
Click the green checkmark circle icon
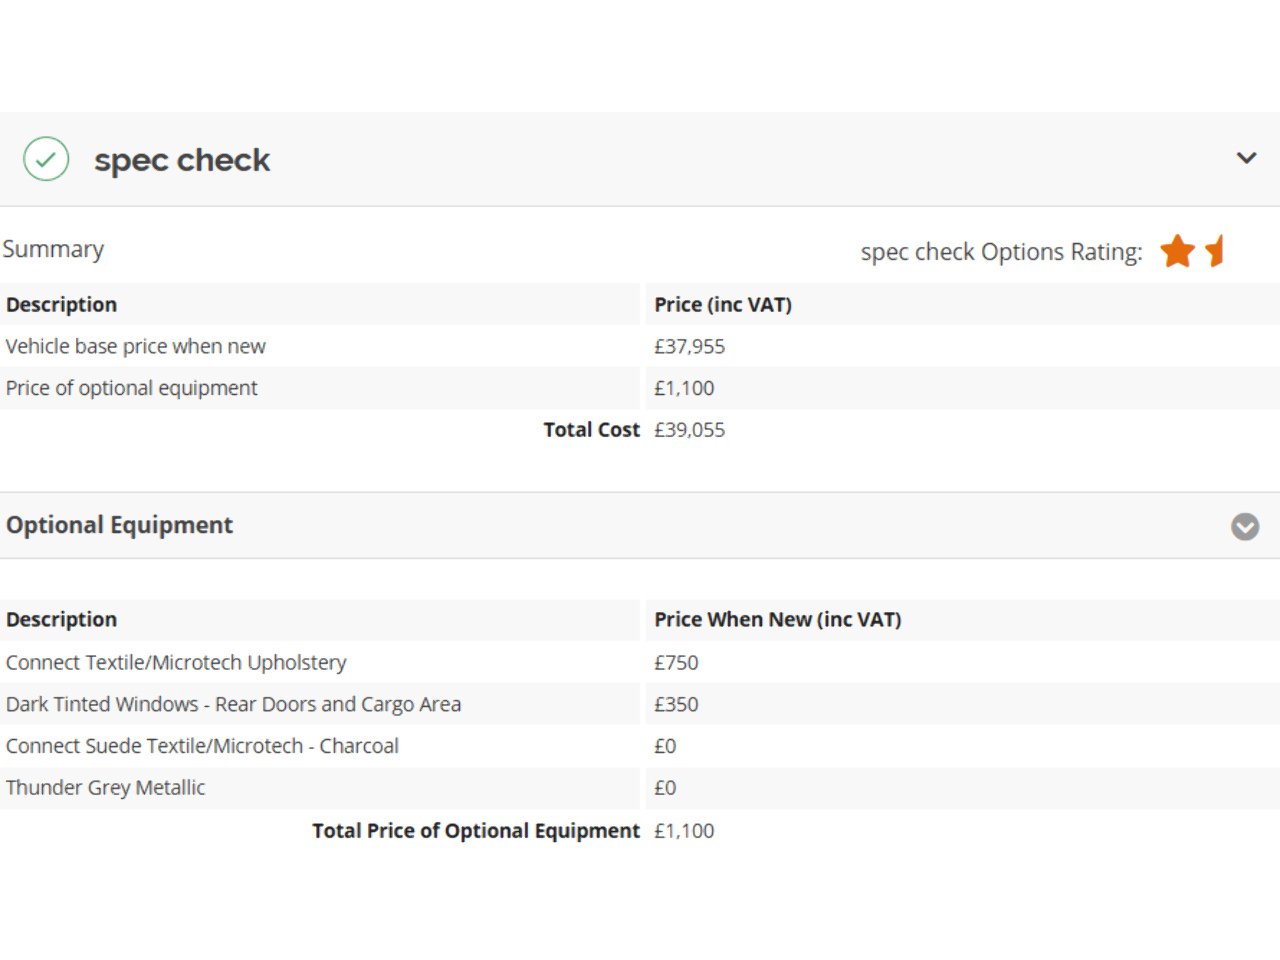(46, 159)
